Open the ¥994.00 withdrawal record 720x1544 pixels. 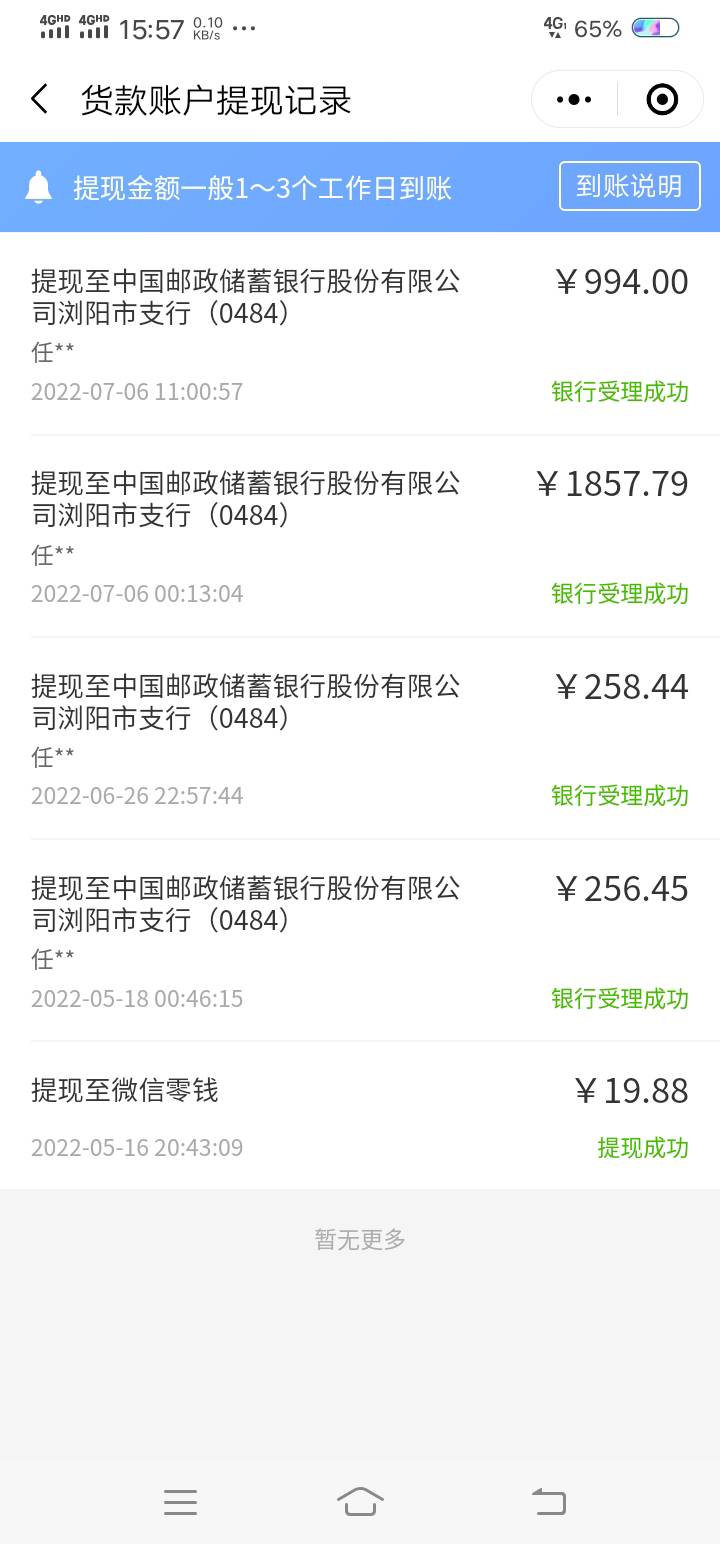point(360,333)
